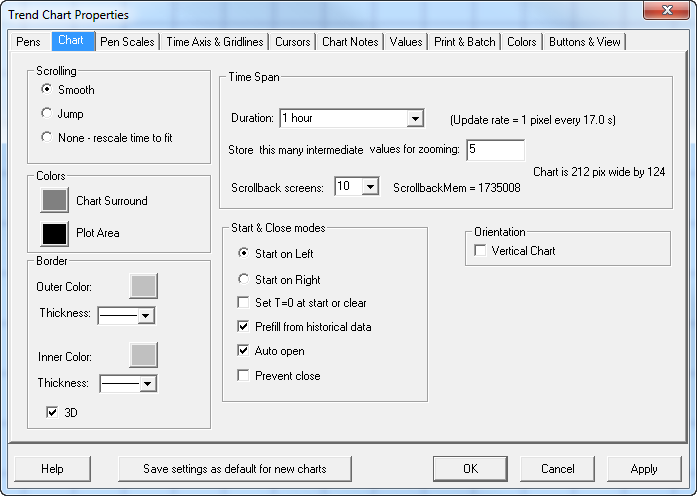Enable the Vertical Chart checkbox
The image size is (697, 496).
480,251
